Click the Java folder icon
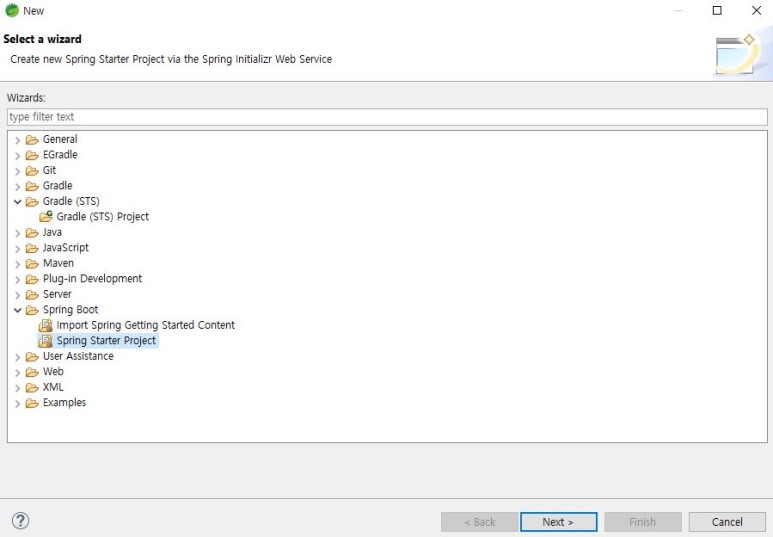Screen dimensions: 773x537 click(32, 233)
